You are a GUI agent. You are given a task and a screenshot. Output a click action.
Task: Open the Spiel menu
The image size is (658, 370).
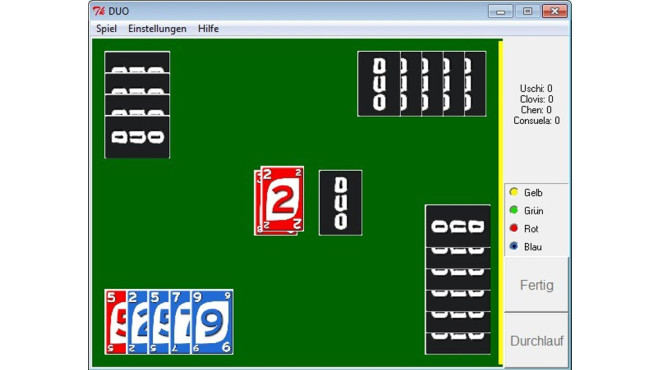coord(106,29)
